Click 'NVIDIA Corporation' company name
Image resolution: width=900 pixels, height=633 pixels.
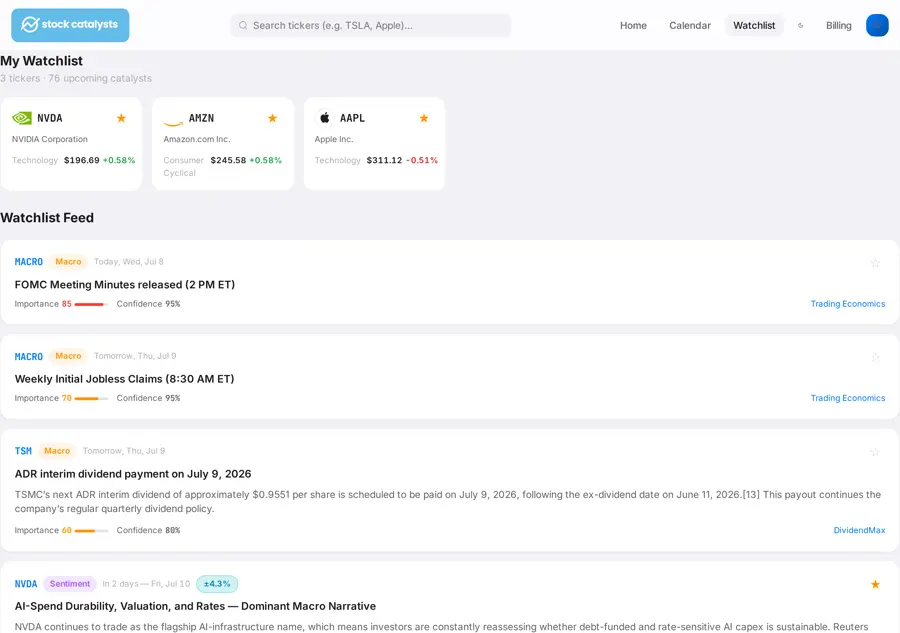(x=50, y=139)
